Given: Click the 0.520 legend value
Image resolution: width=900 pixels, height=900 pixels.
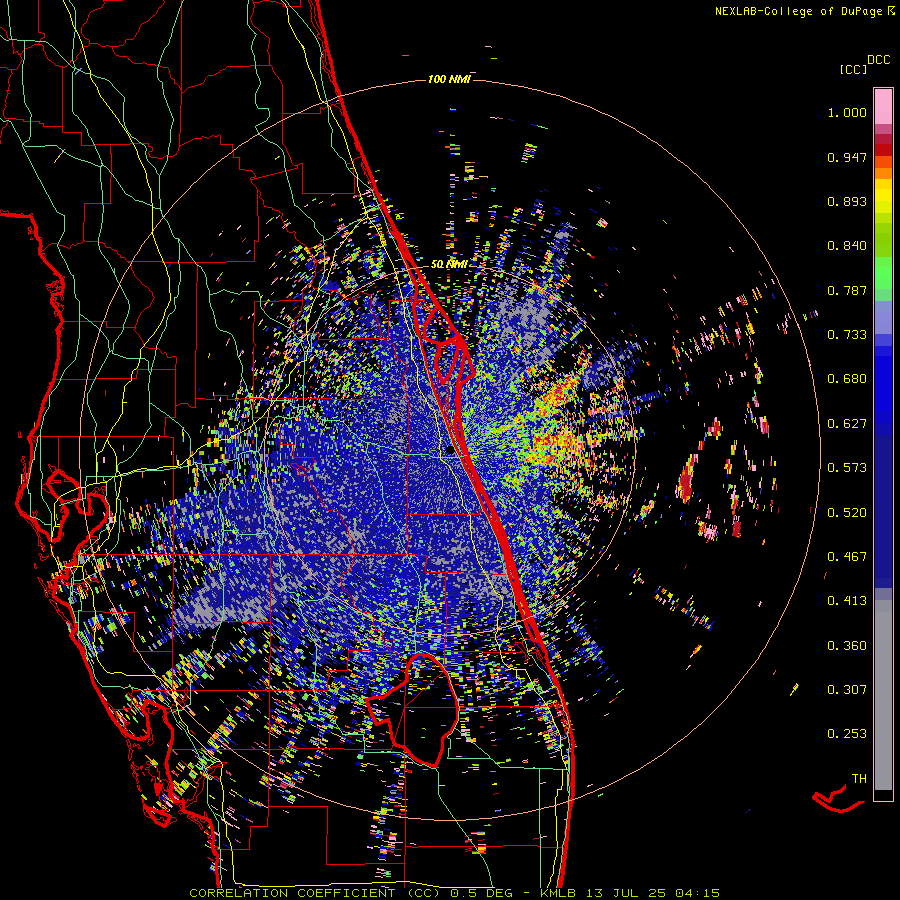Looking at the screenshot, I should pyautogui.click(x=847, y=513).
